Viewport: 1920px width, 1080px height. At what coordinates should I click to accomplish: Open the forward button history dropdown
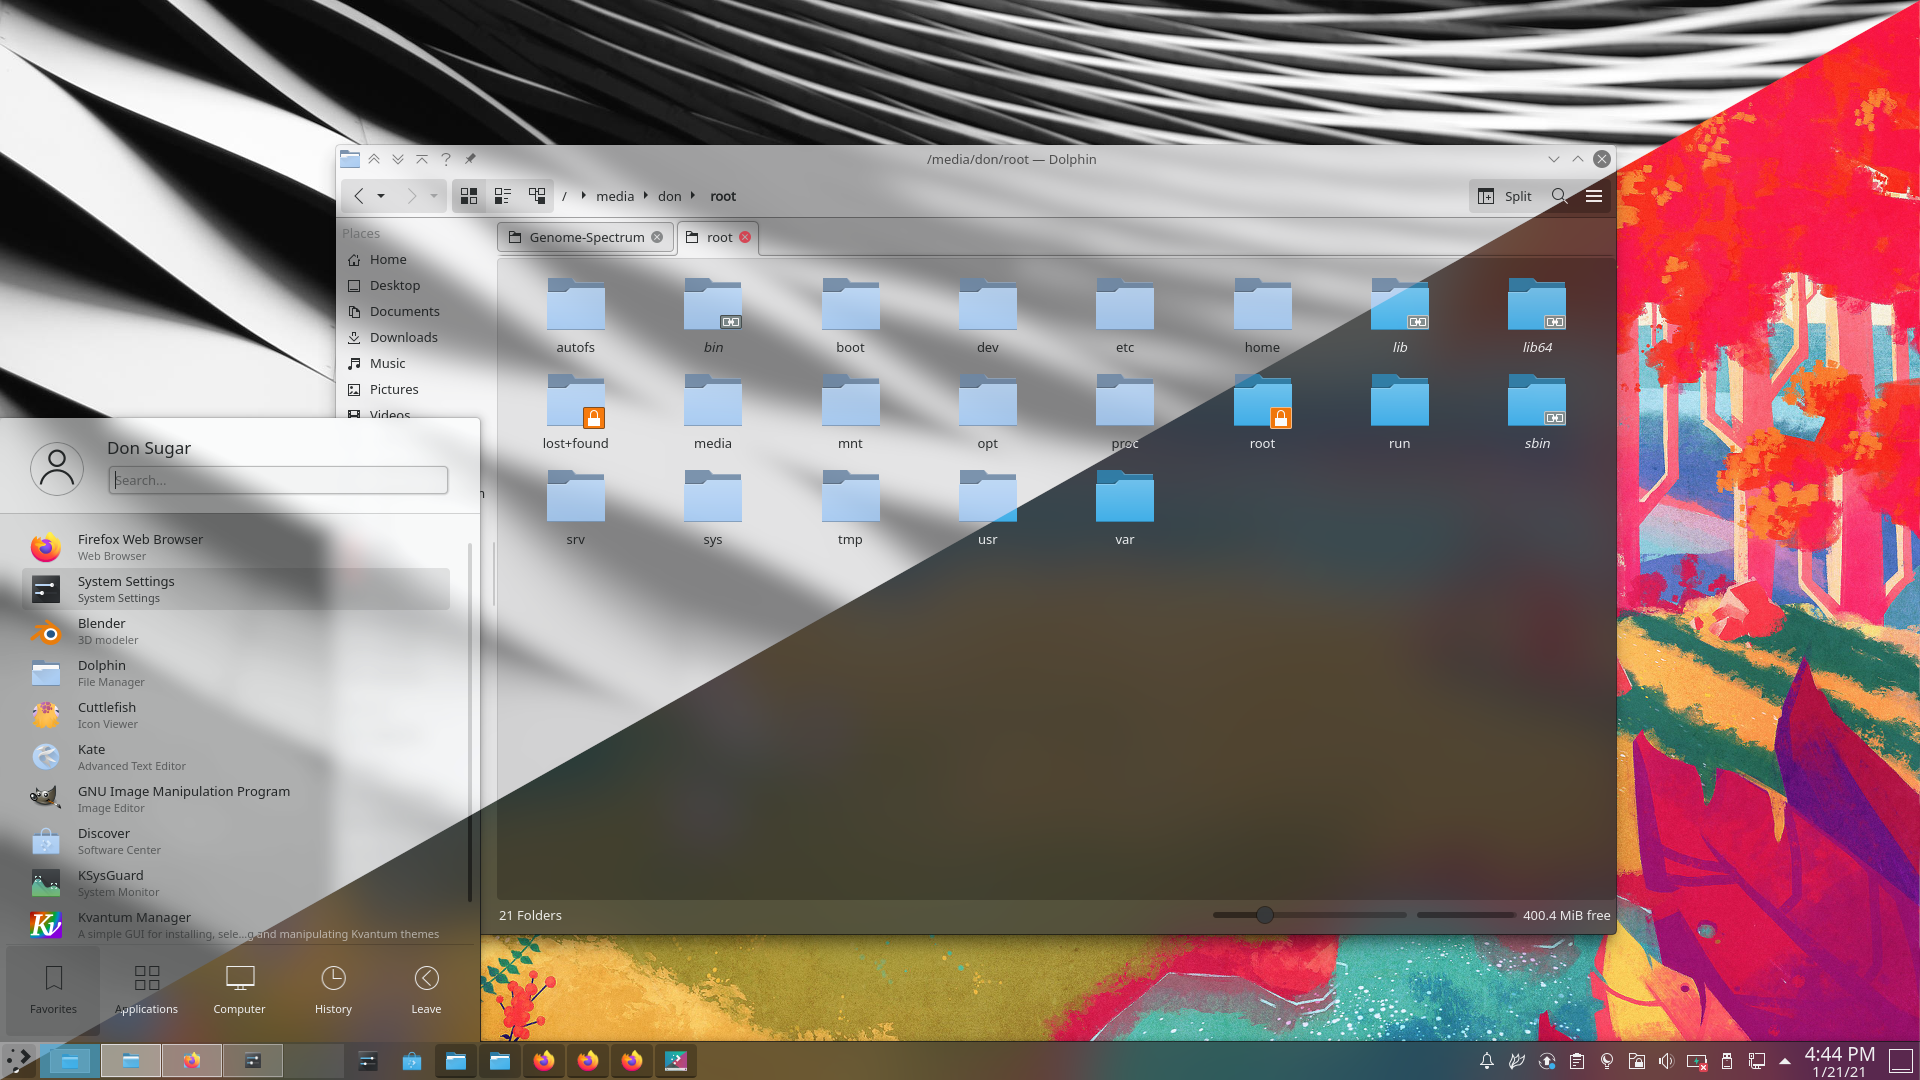pyautogui.click(x=434, y=196)
